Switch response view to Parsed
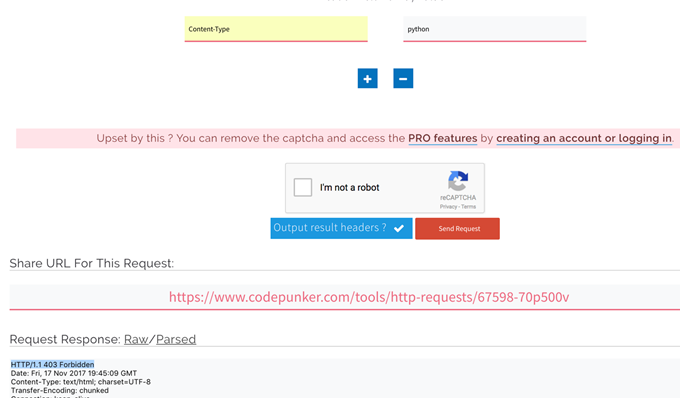This screenshot has width=680, height=398. point(176,339)
